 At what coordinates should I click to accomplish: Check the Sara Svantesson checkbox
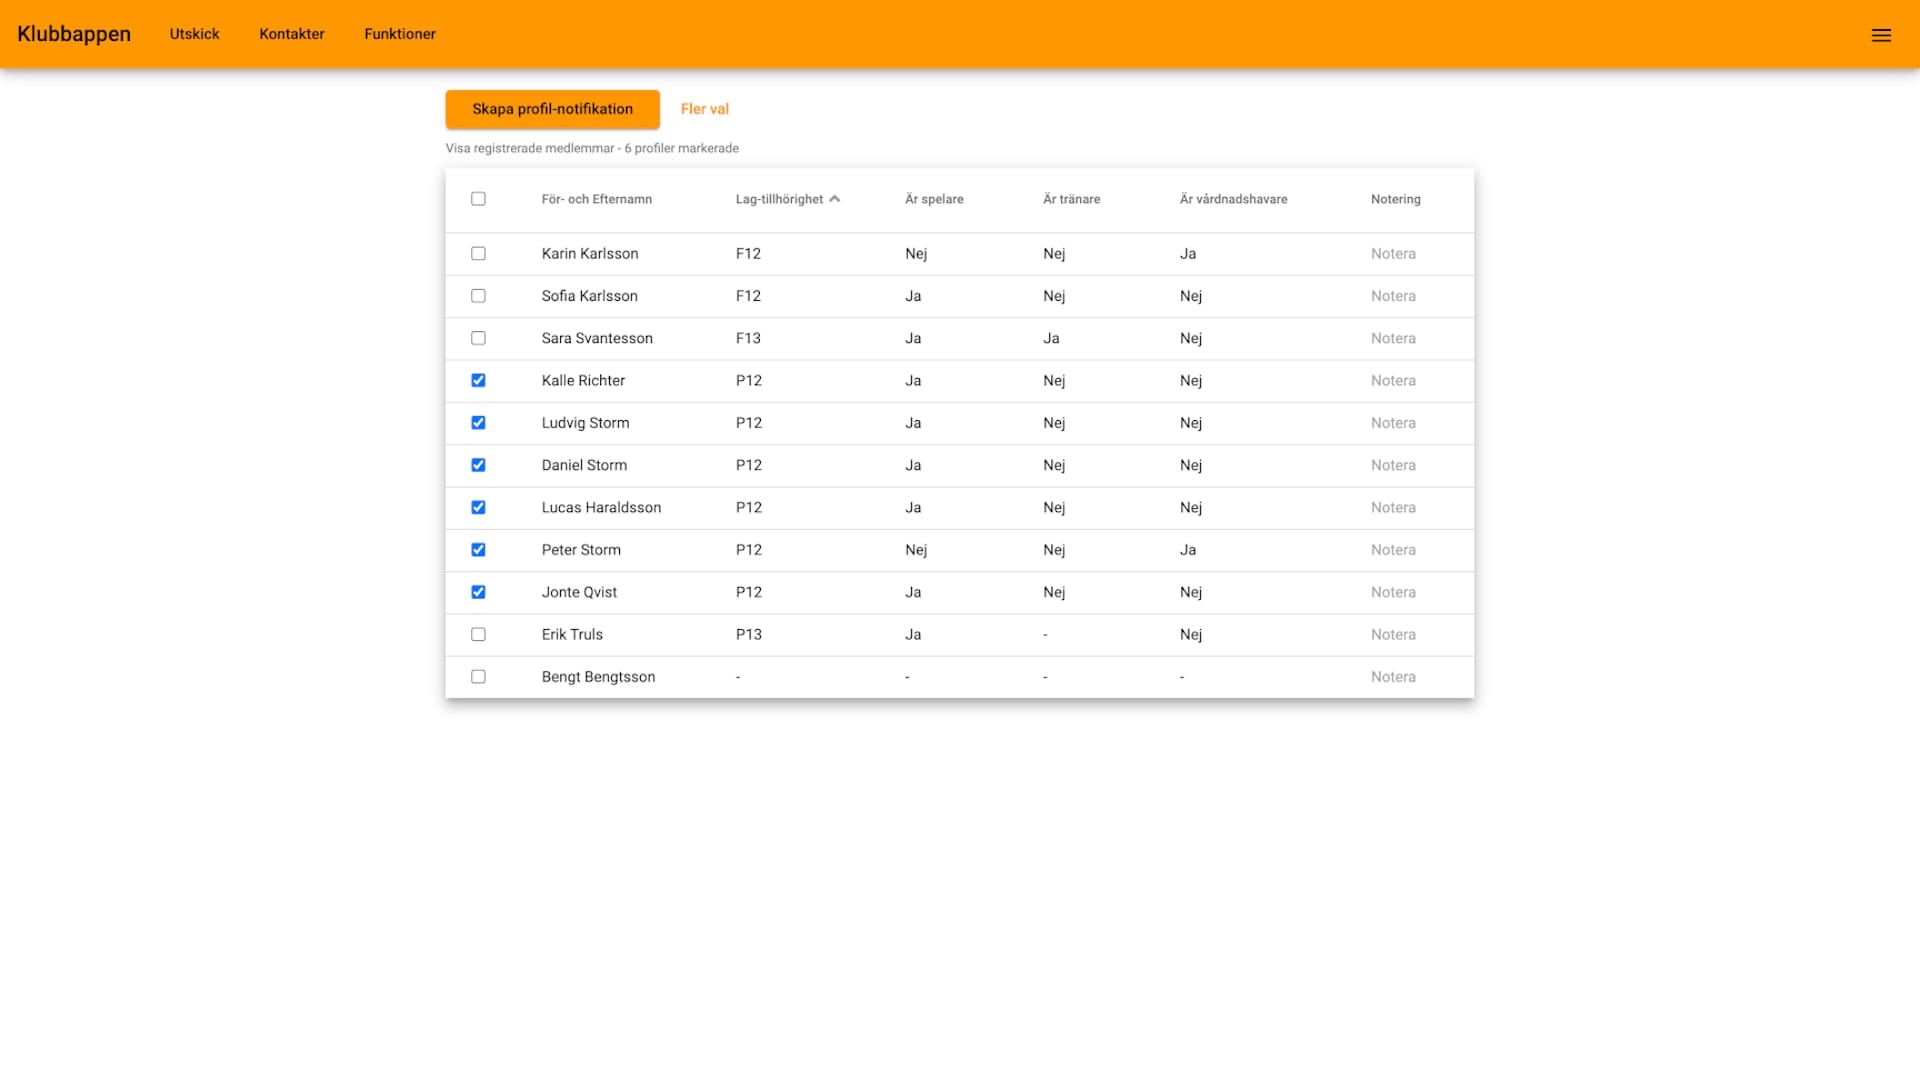[x=478, y=338]
